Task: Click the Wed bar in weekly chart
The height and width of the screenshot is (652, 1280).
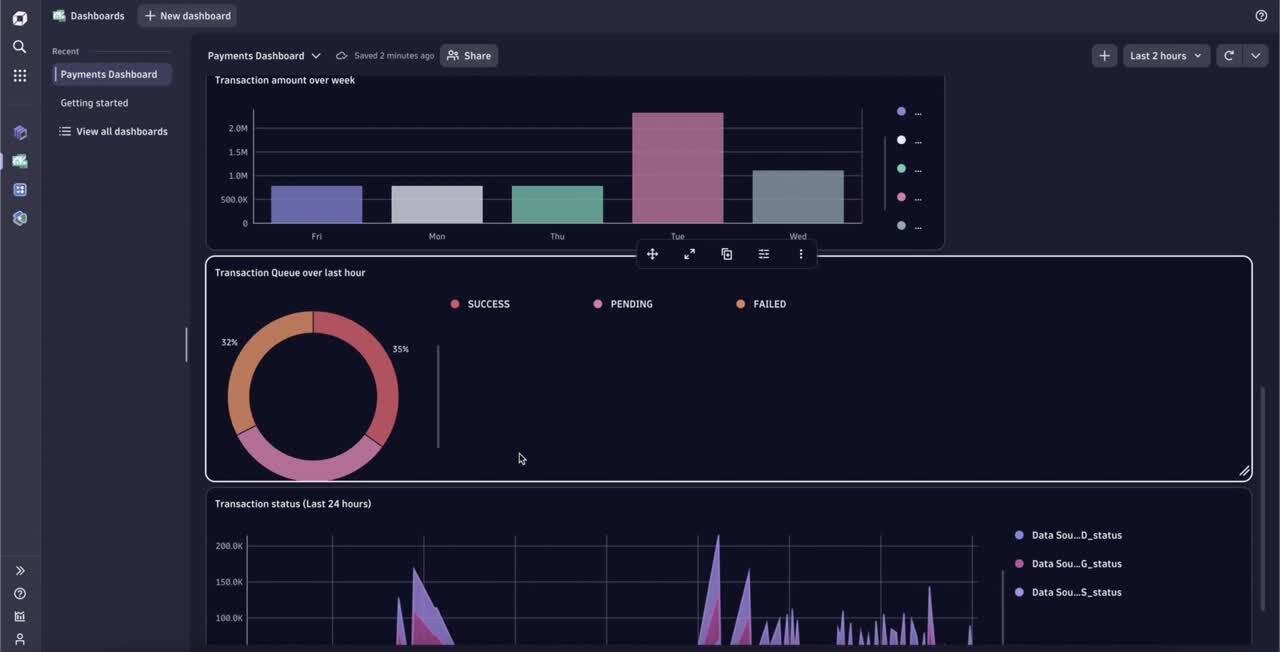Action: (798, 197)
